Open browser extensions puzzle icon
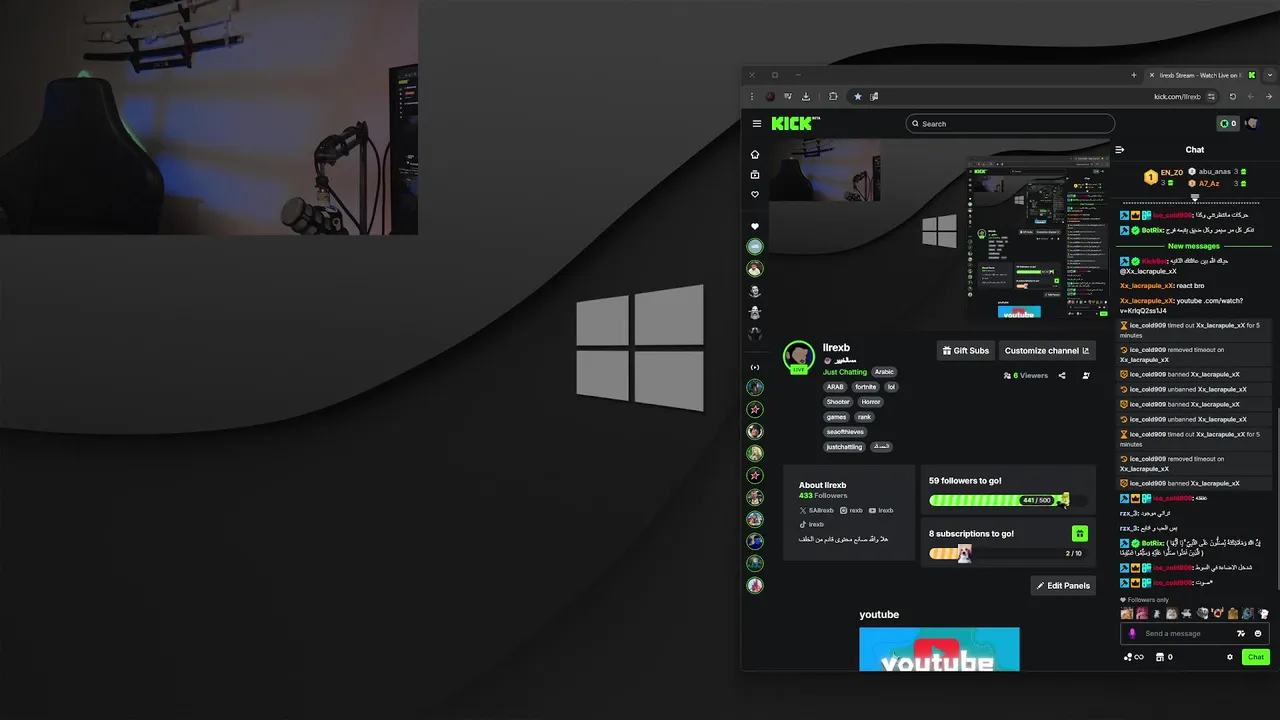 tap(833, 97)
